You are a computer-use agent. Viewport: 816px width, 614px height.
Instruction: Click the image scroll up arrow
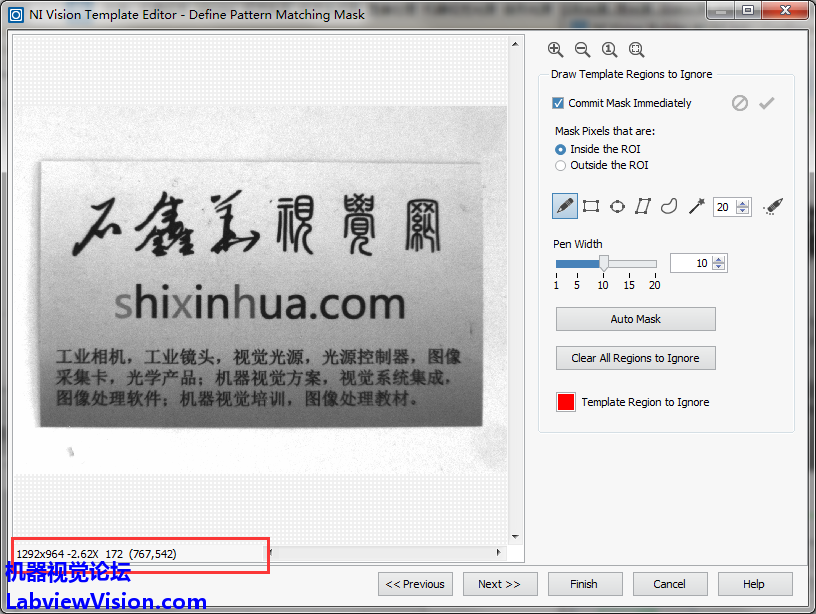(x=515, y=44)
